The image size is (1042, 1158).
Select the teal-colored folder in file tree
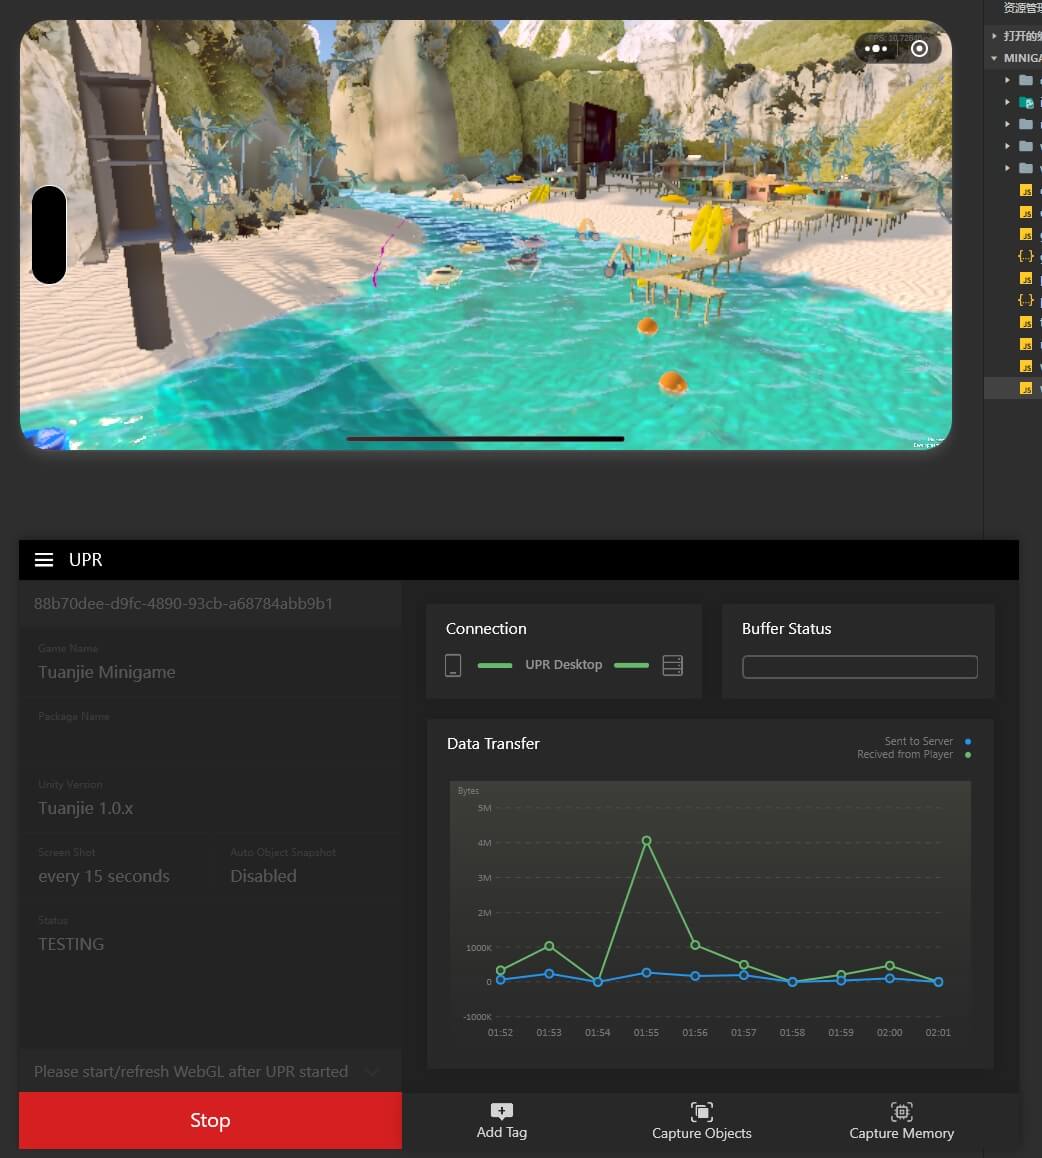point(1026,102)
